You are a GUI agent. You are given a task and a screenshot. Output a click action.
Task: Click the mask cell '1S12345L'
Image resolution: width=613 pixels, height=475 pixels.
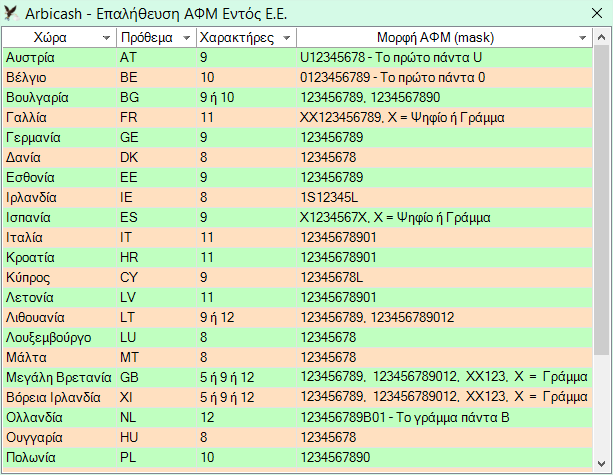445,197
